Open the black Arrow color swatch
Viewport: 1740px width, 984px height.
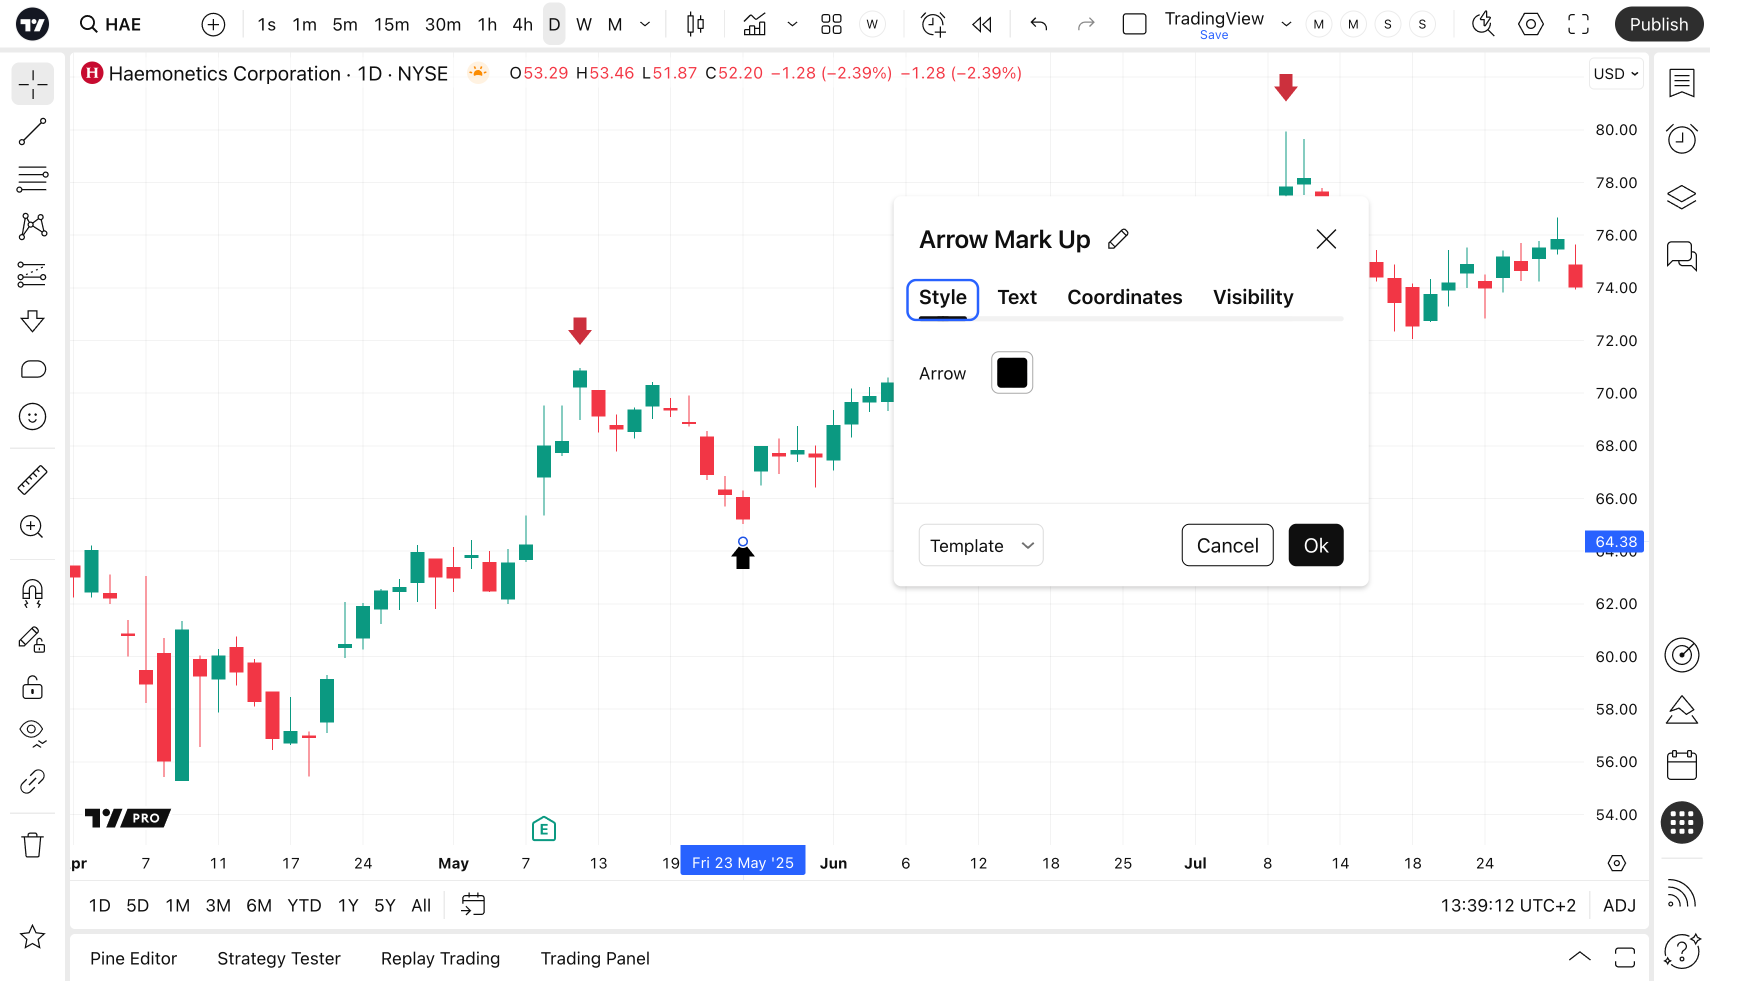(x=1012, y=373)
